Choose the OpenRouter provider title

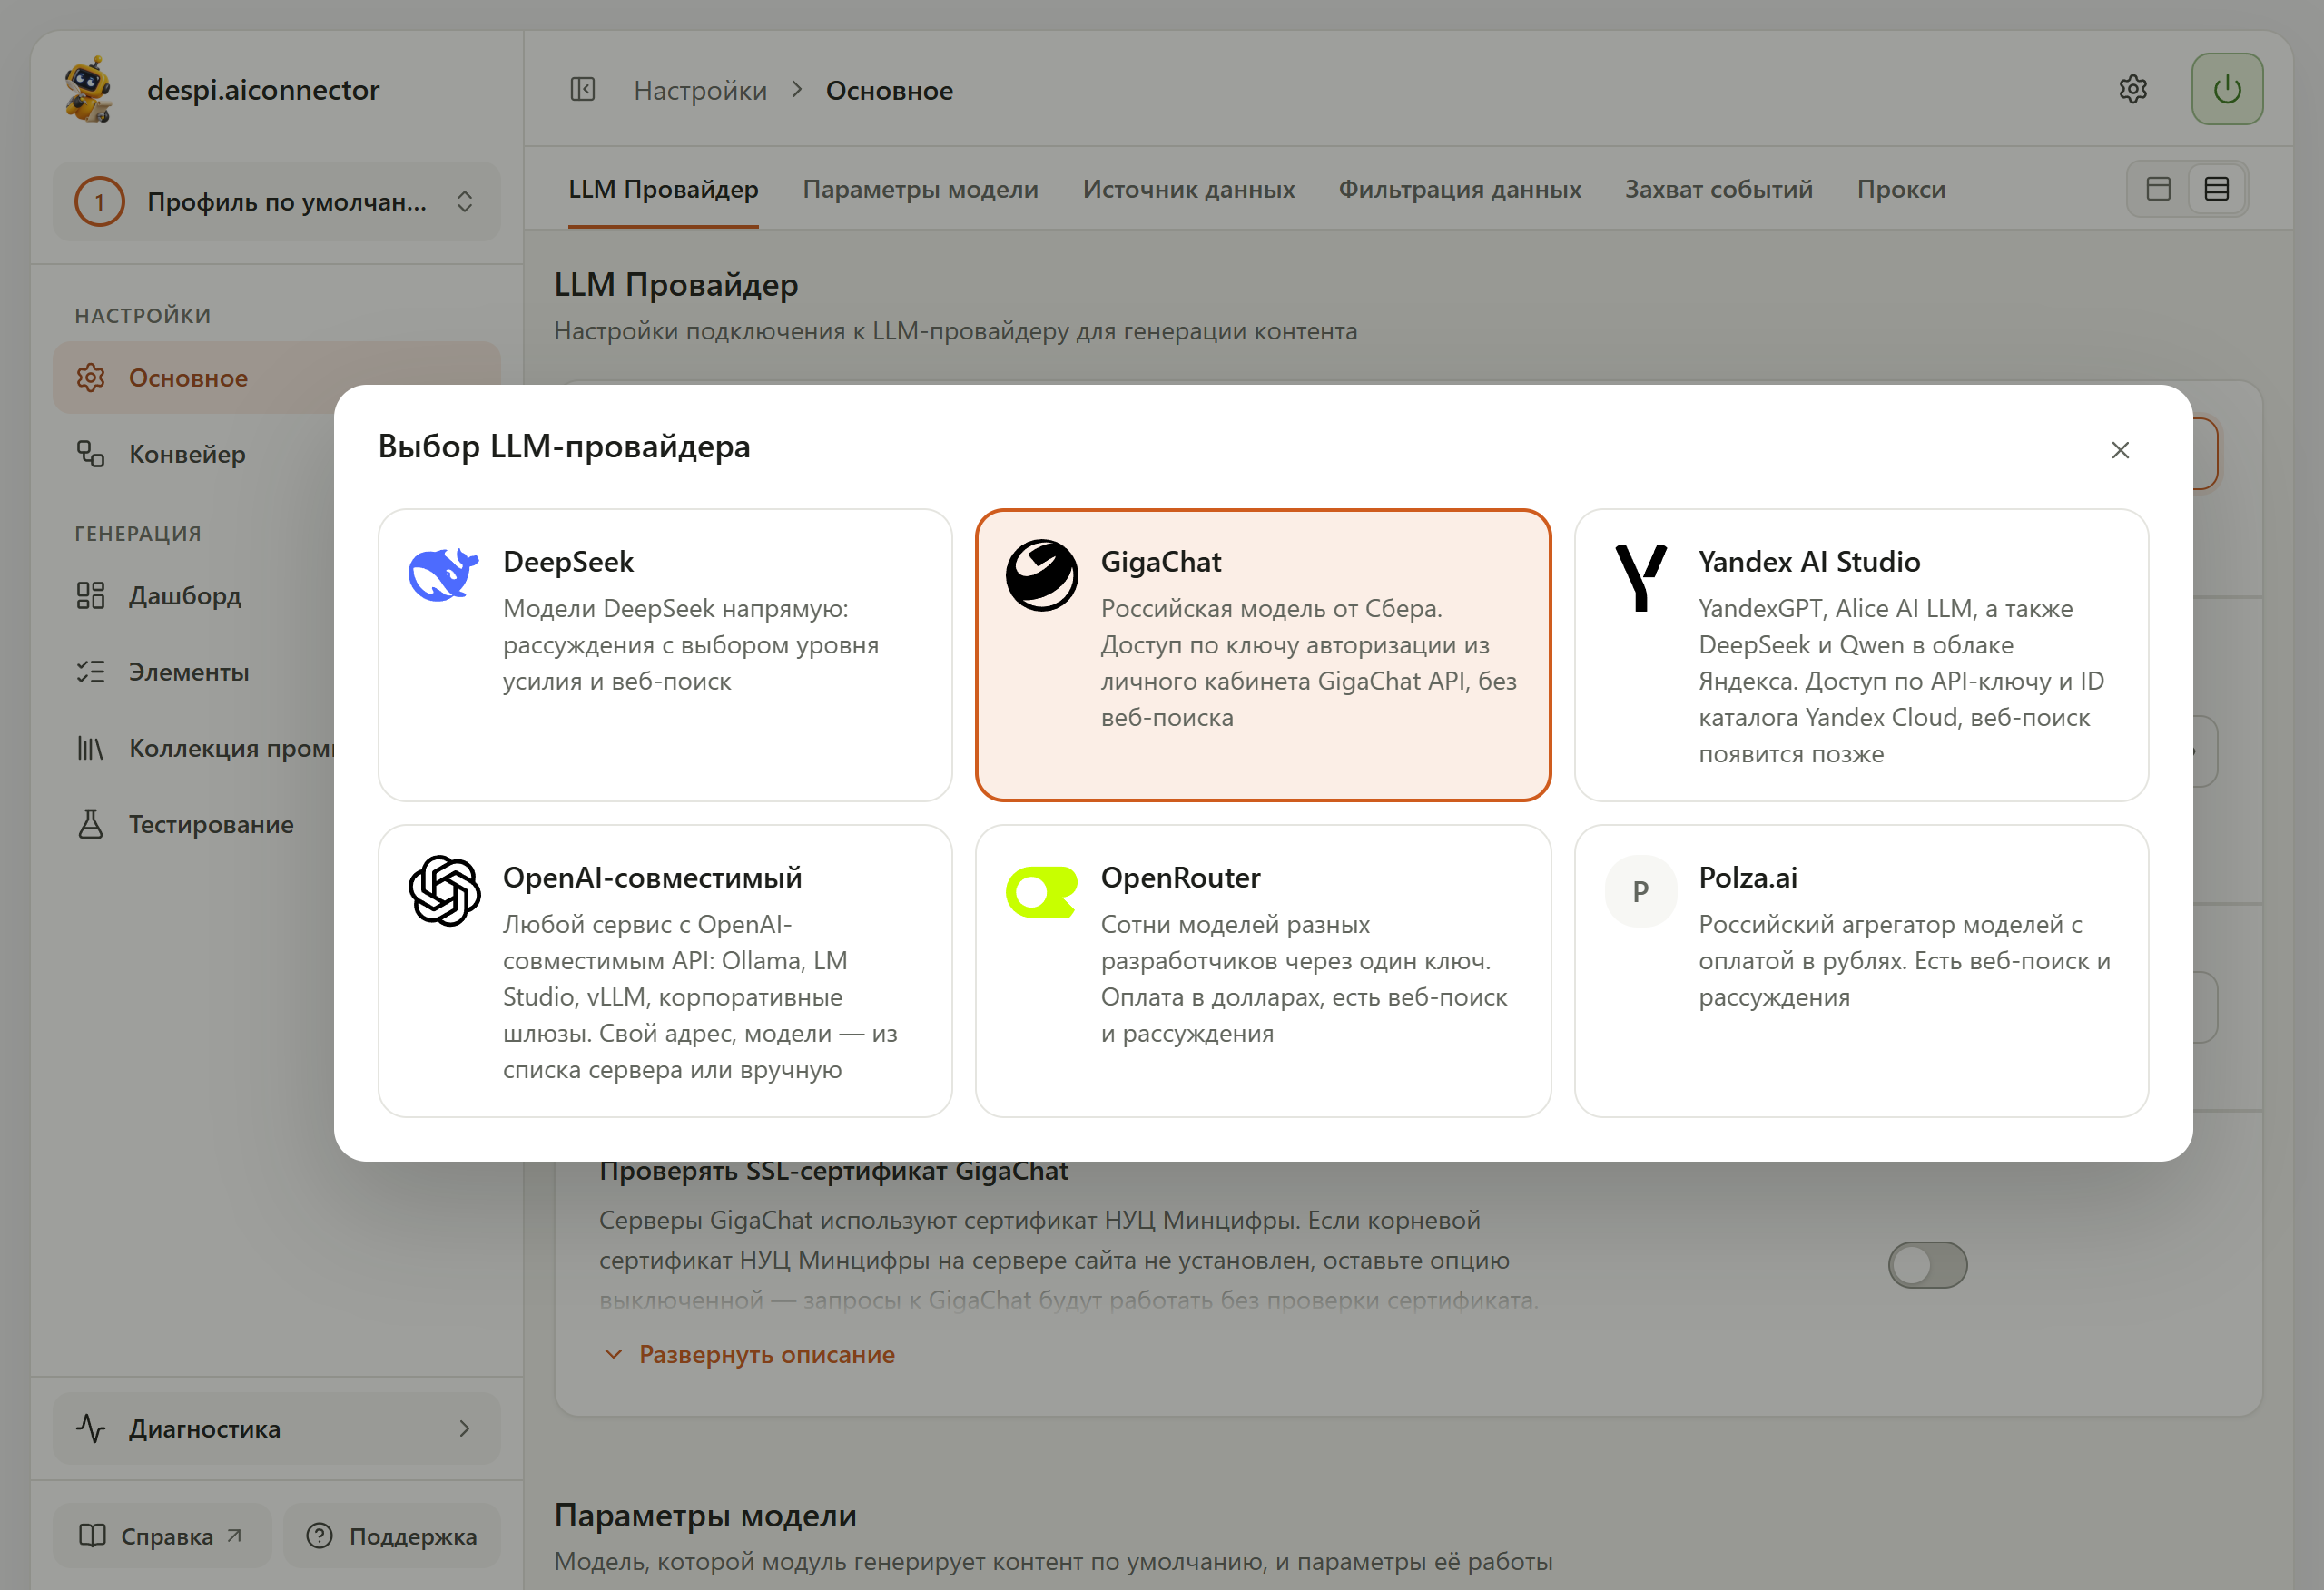coord(1180,878)
